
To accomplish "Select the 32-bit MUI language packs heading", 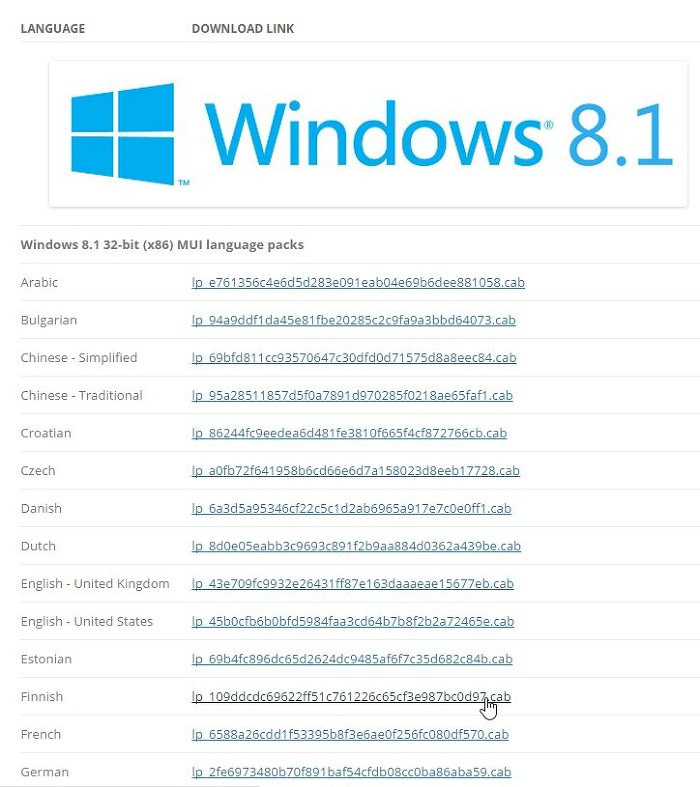I will point(162,245).
